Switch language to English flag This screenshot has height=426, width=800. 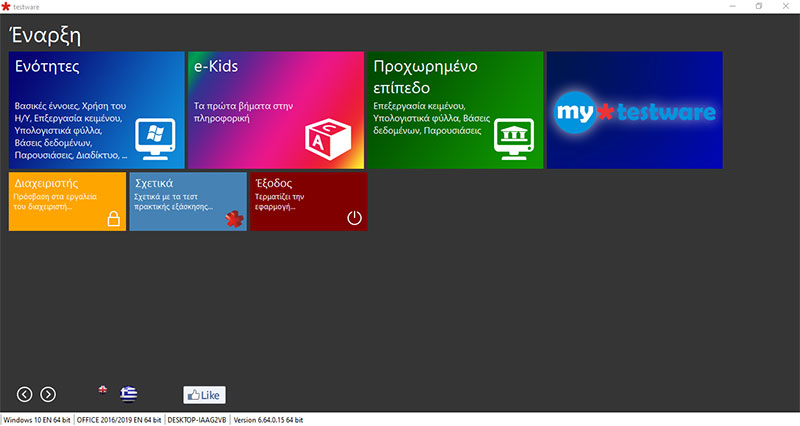[x=103, y=390]
